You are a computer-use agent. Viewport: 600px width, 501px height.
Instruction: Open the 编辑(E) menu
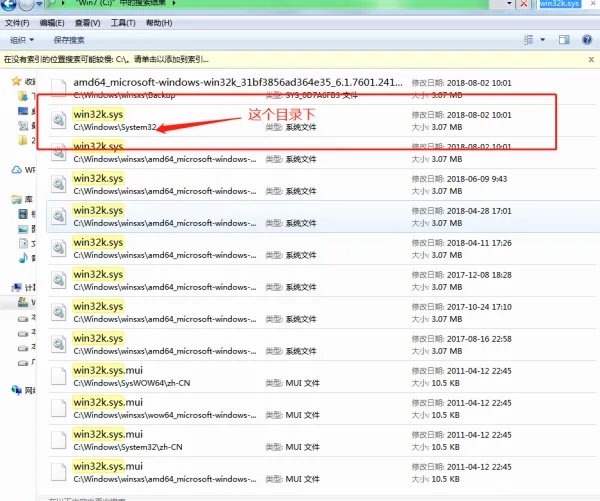[52, 23]
